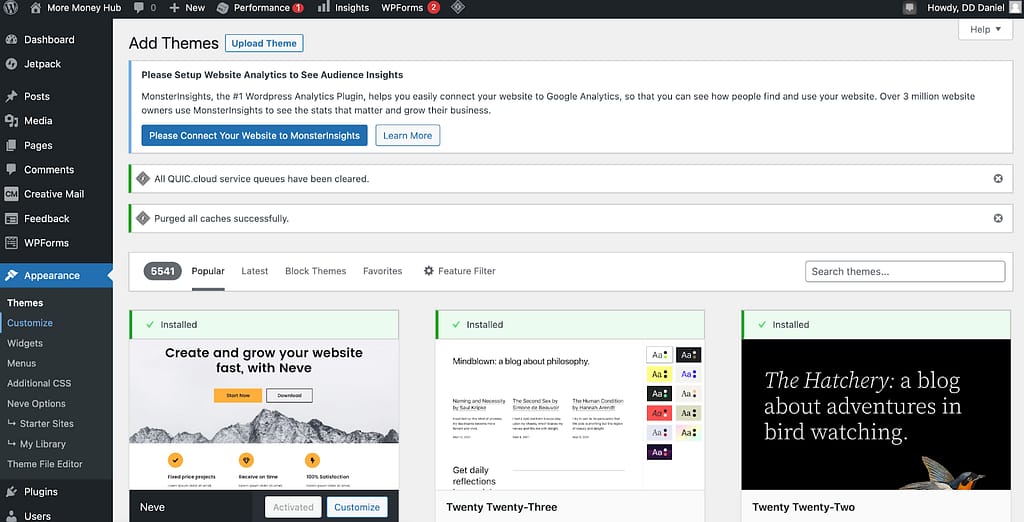Open WPForms in the admin bar
Screen dimensions: 1024x522
point(410,8)
